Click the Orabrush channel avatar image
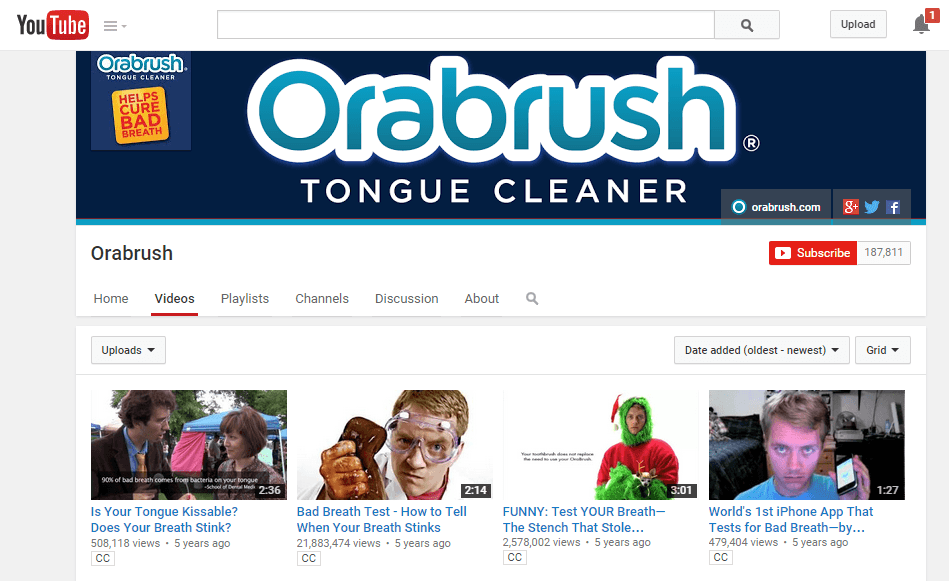 141,100
